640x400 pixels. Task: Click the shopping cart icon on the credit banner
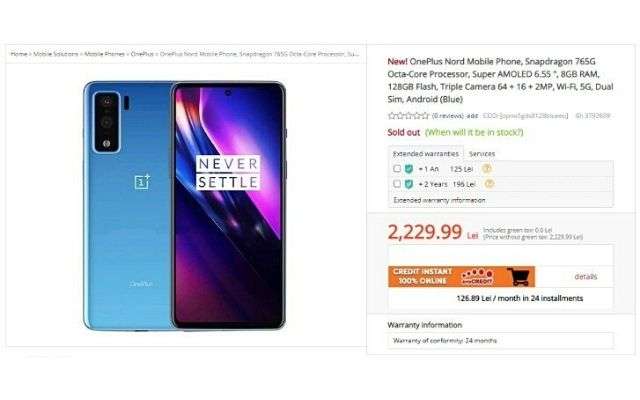519,276
